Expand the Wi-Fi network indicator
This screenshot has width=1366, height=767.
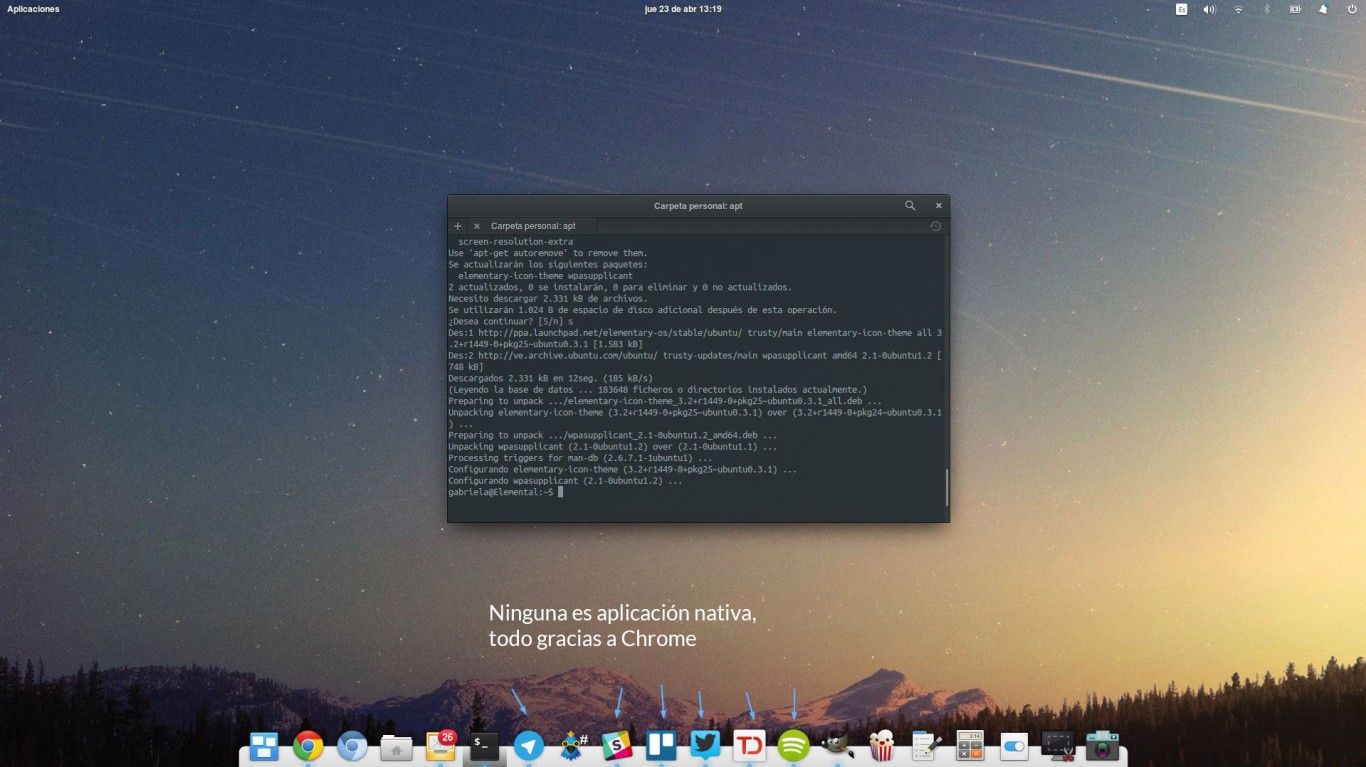click(x=1238, y=9)
